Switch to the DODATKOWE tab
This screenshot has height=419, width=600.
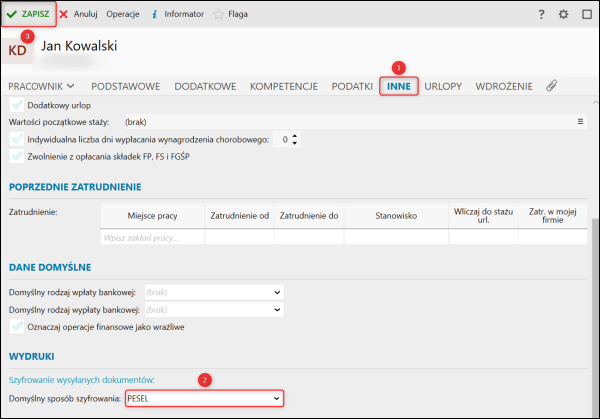tap(205, 86)
